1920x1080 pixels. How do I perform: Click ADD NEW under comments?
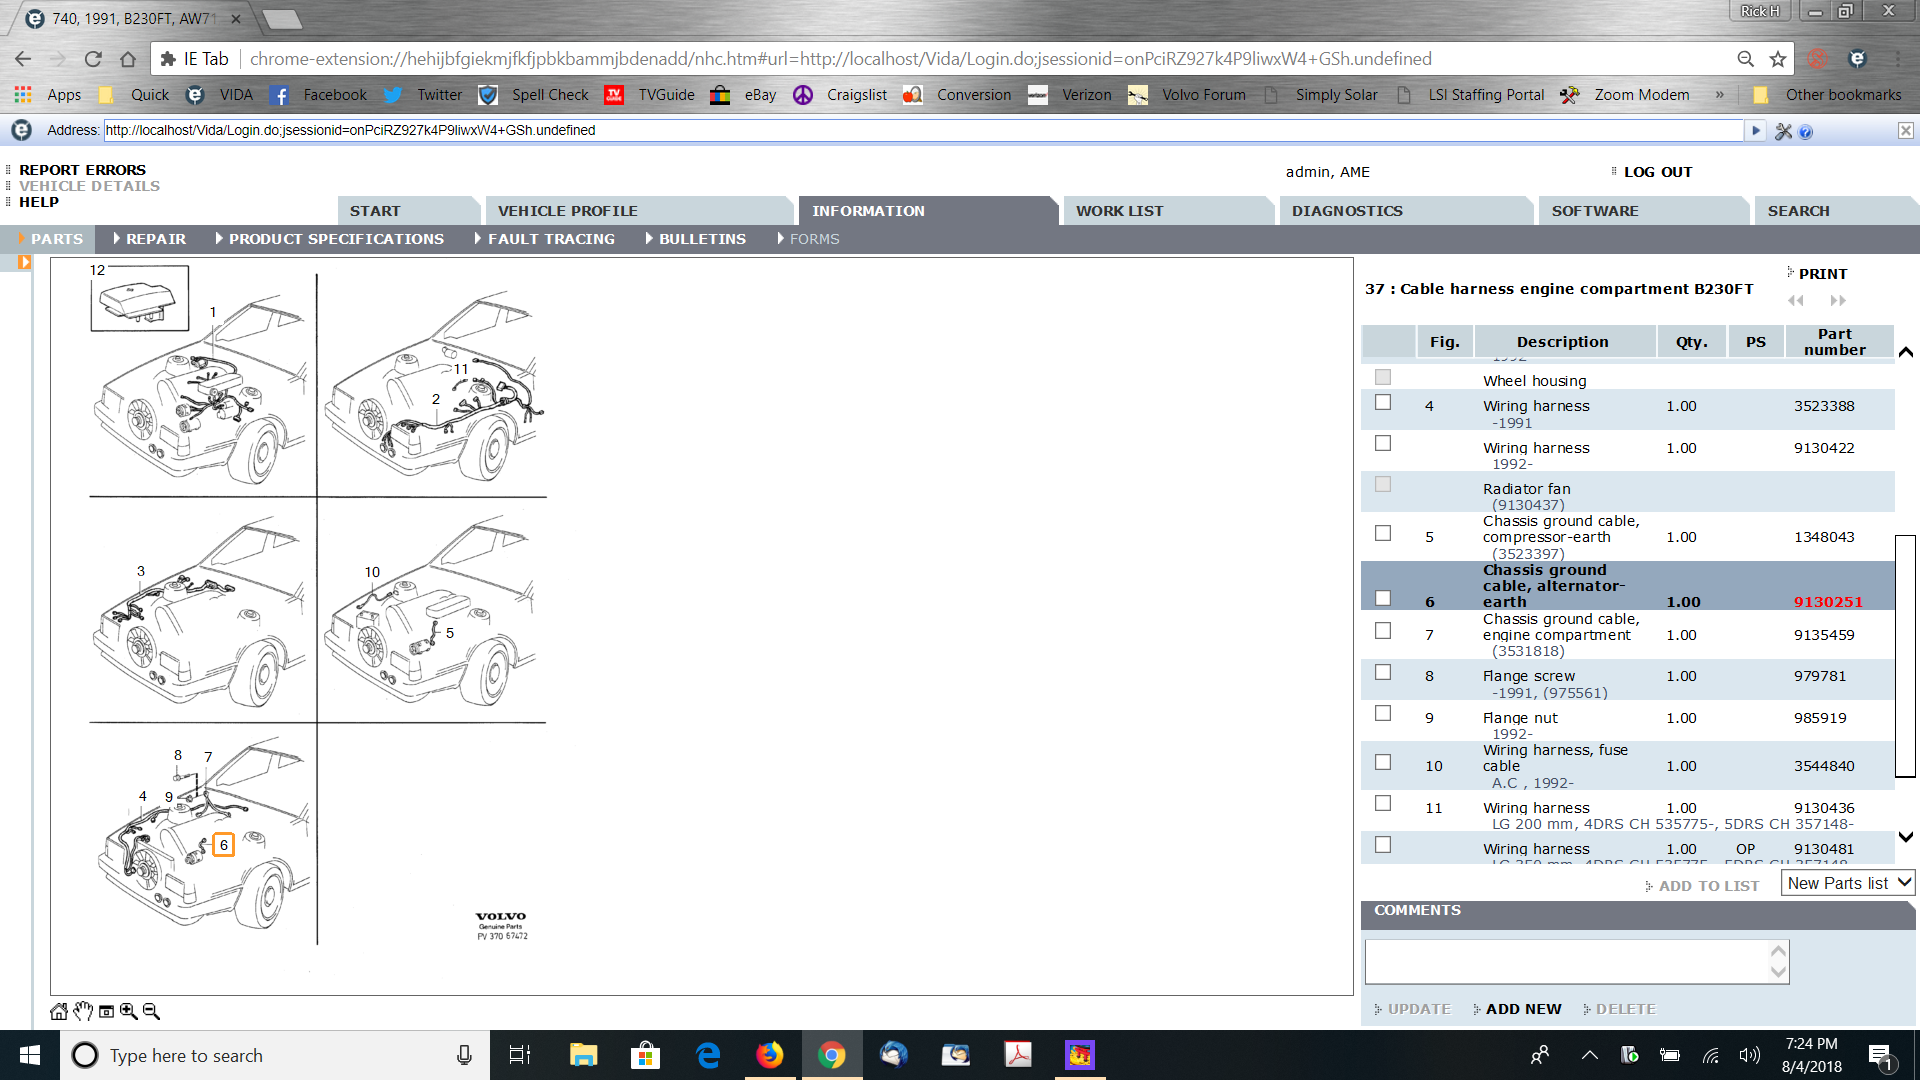[1522, 1009]
